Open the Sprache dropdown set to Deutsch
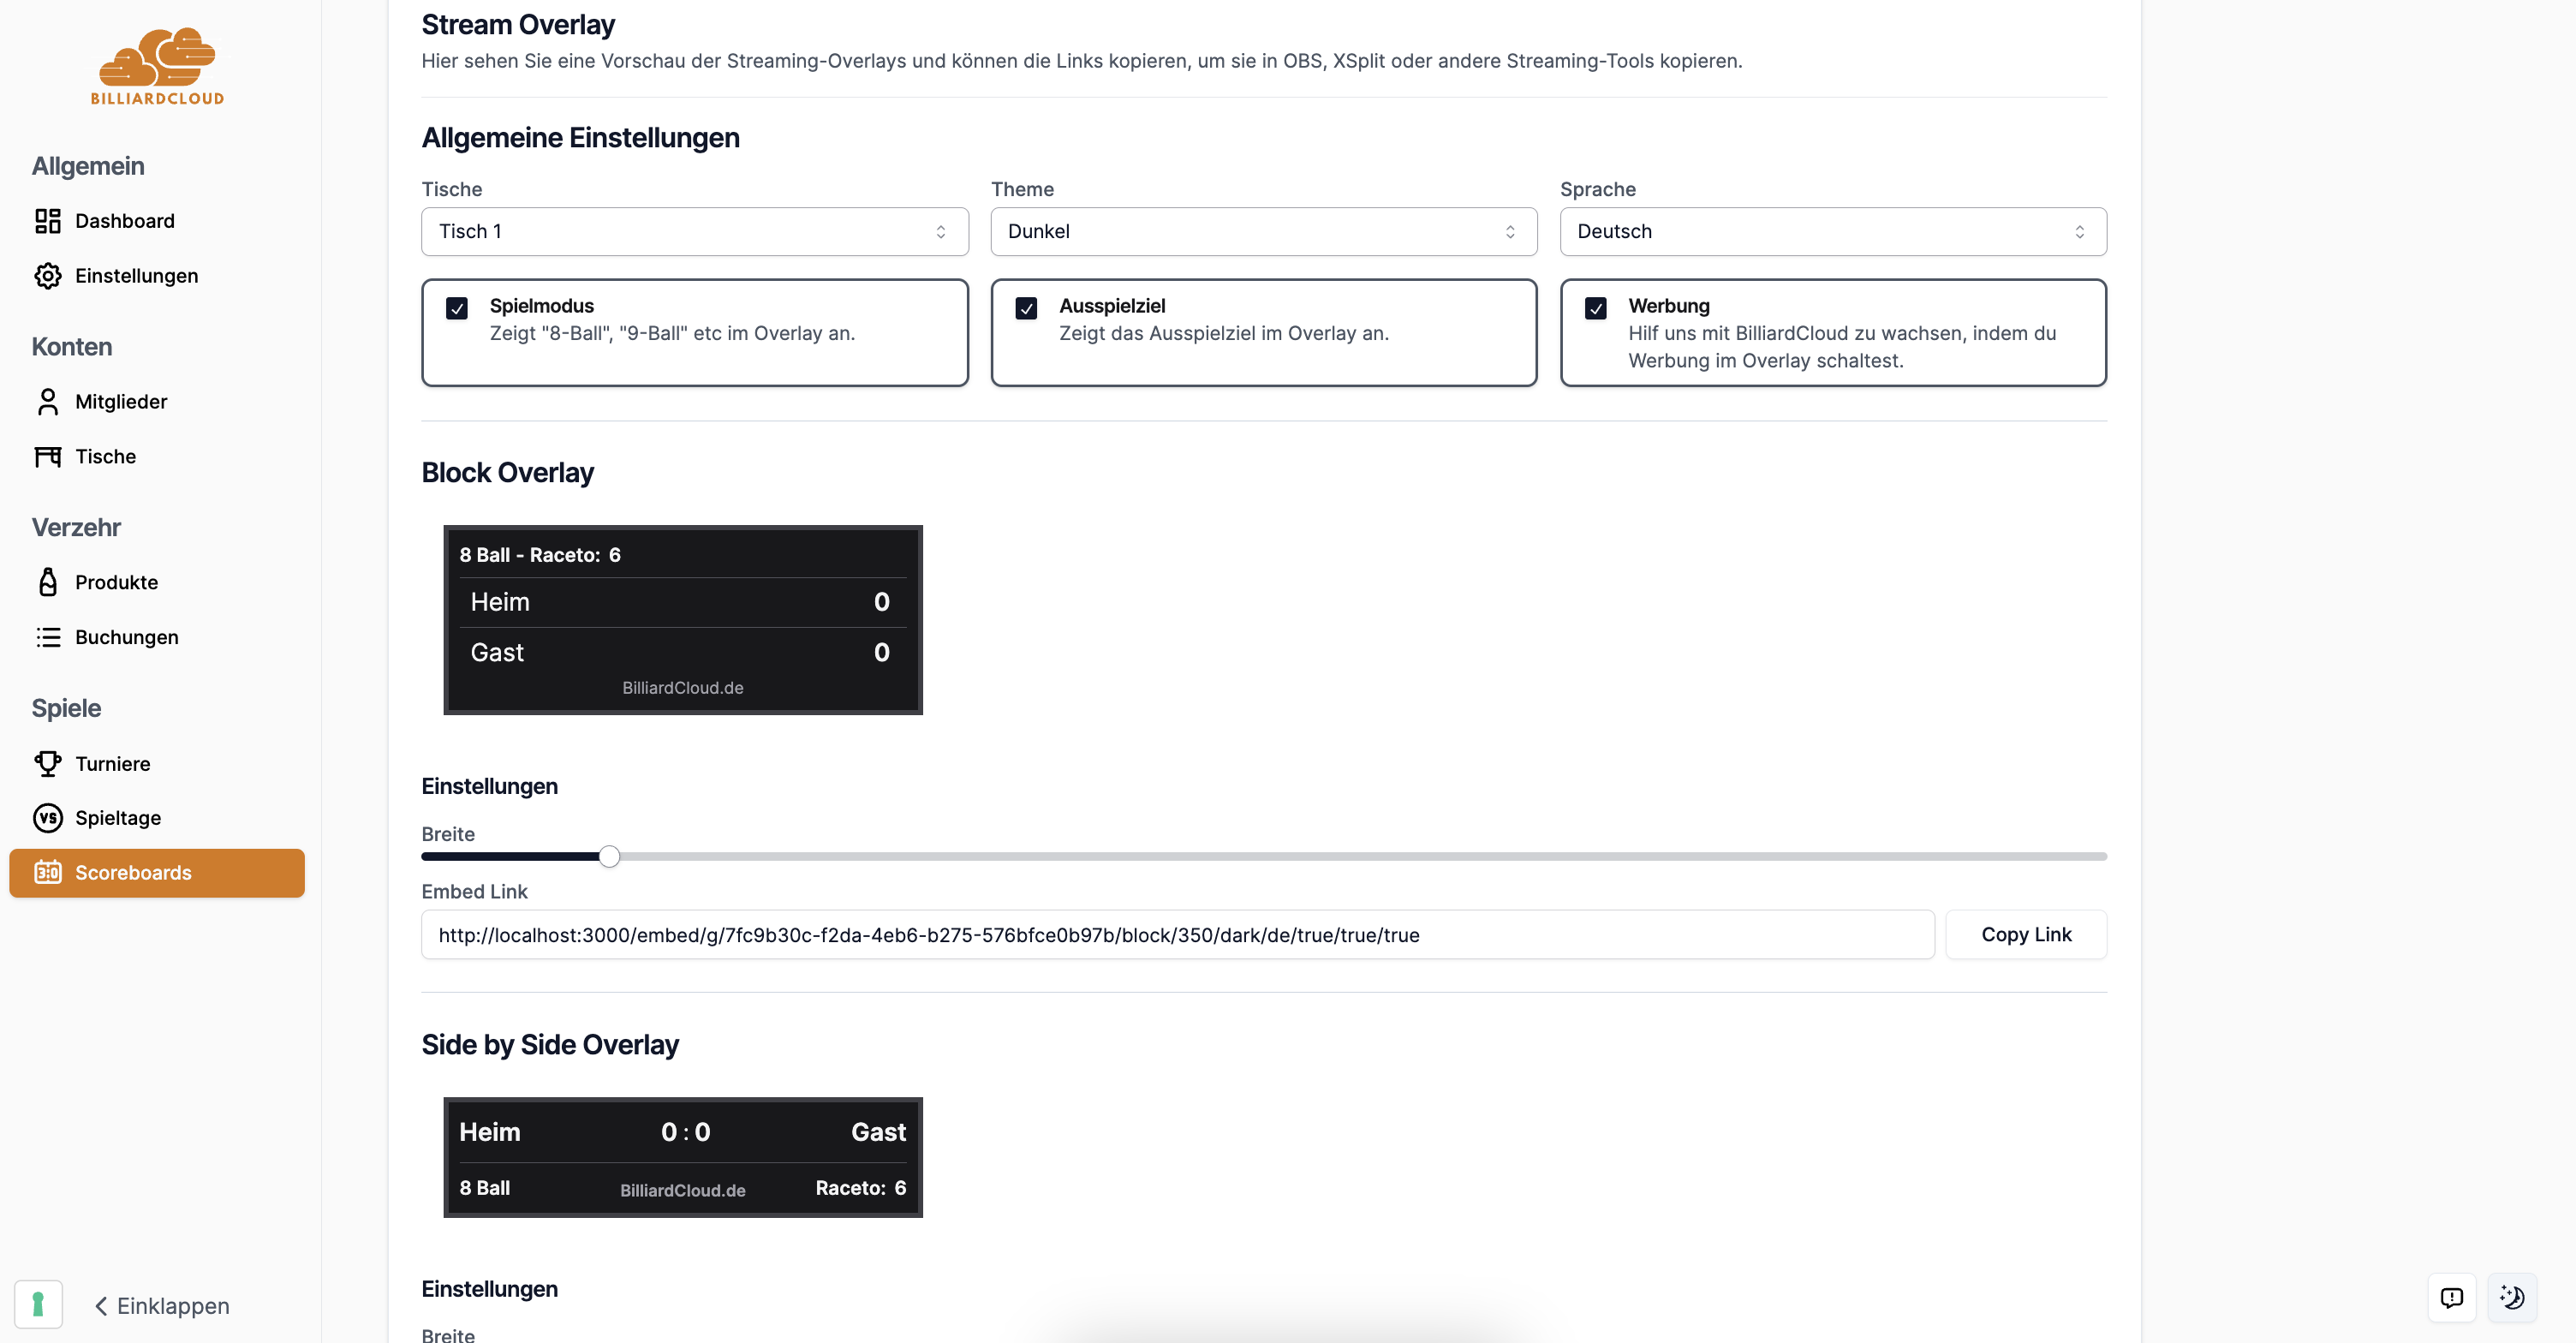The image size is (2576, 1343). [x=1832, y=232]
